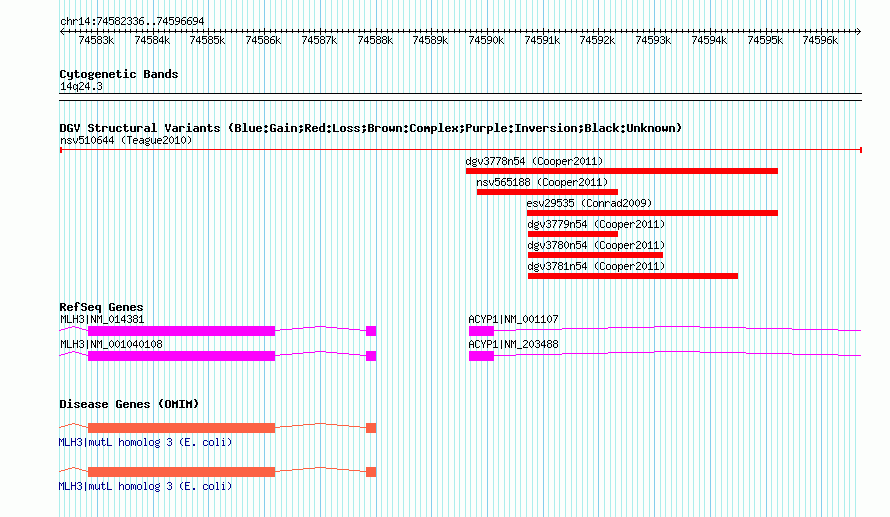Click the red dgv3778n54 loss bar

click(622, 171)
